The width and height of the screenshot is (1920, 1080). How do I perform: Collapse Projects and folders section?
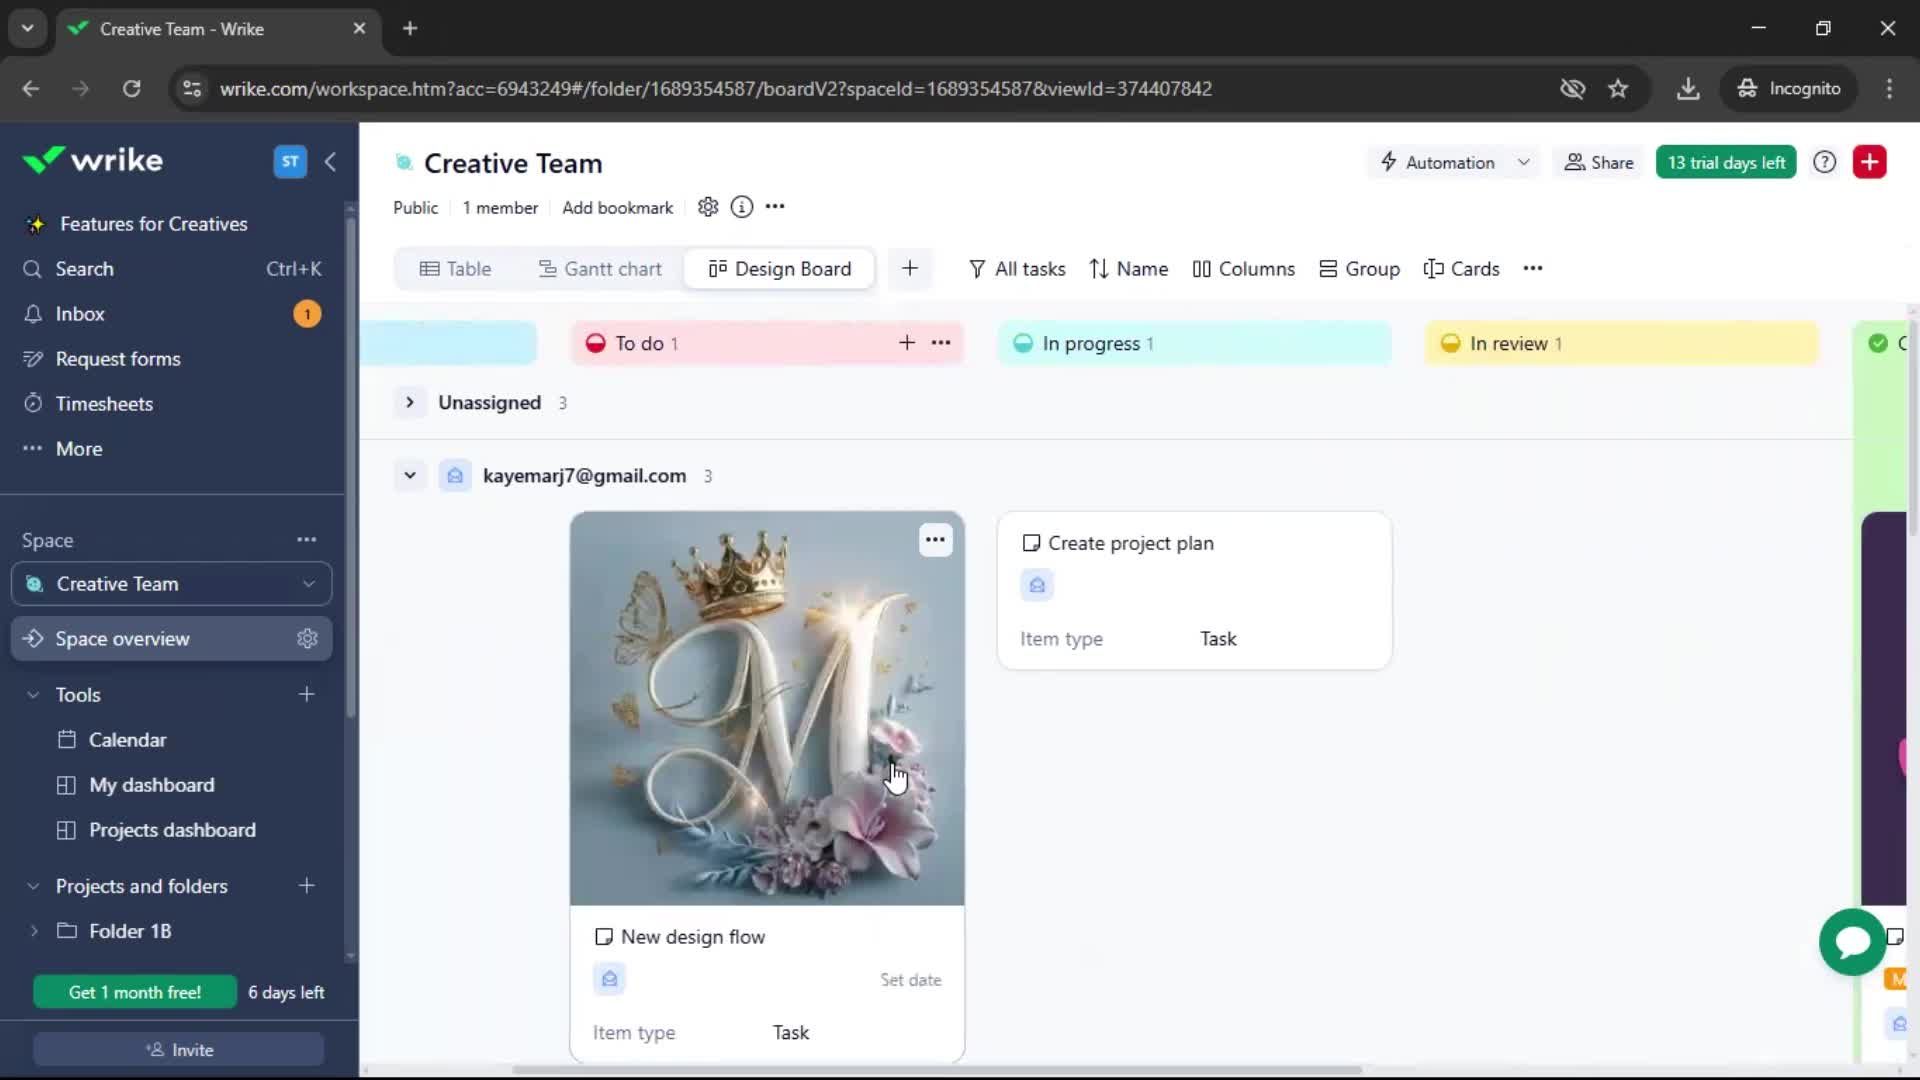33,887
